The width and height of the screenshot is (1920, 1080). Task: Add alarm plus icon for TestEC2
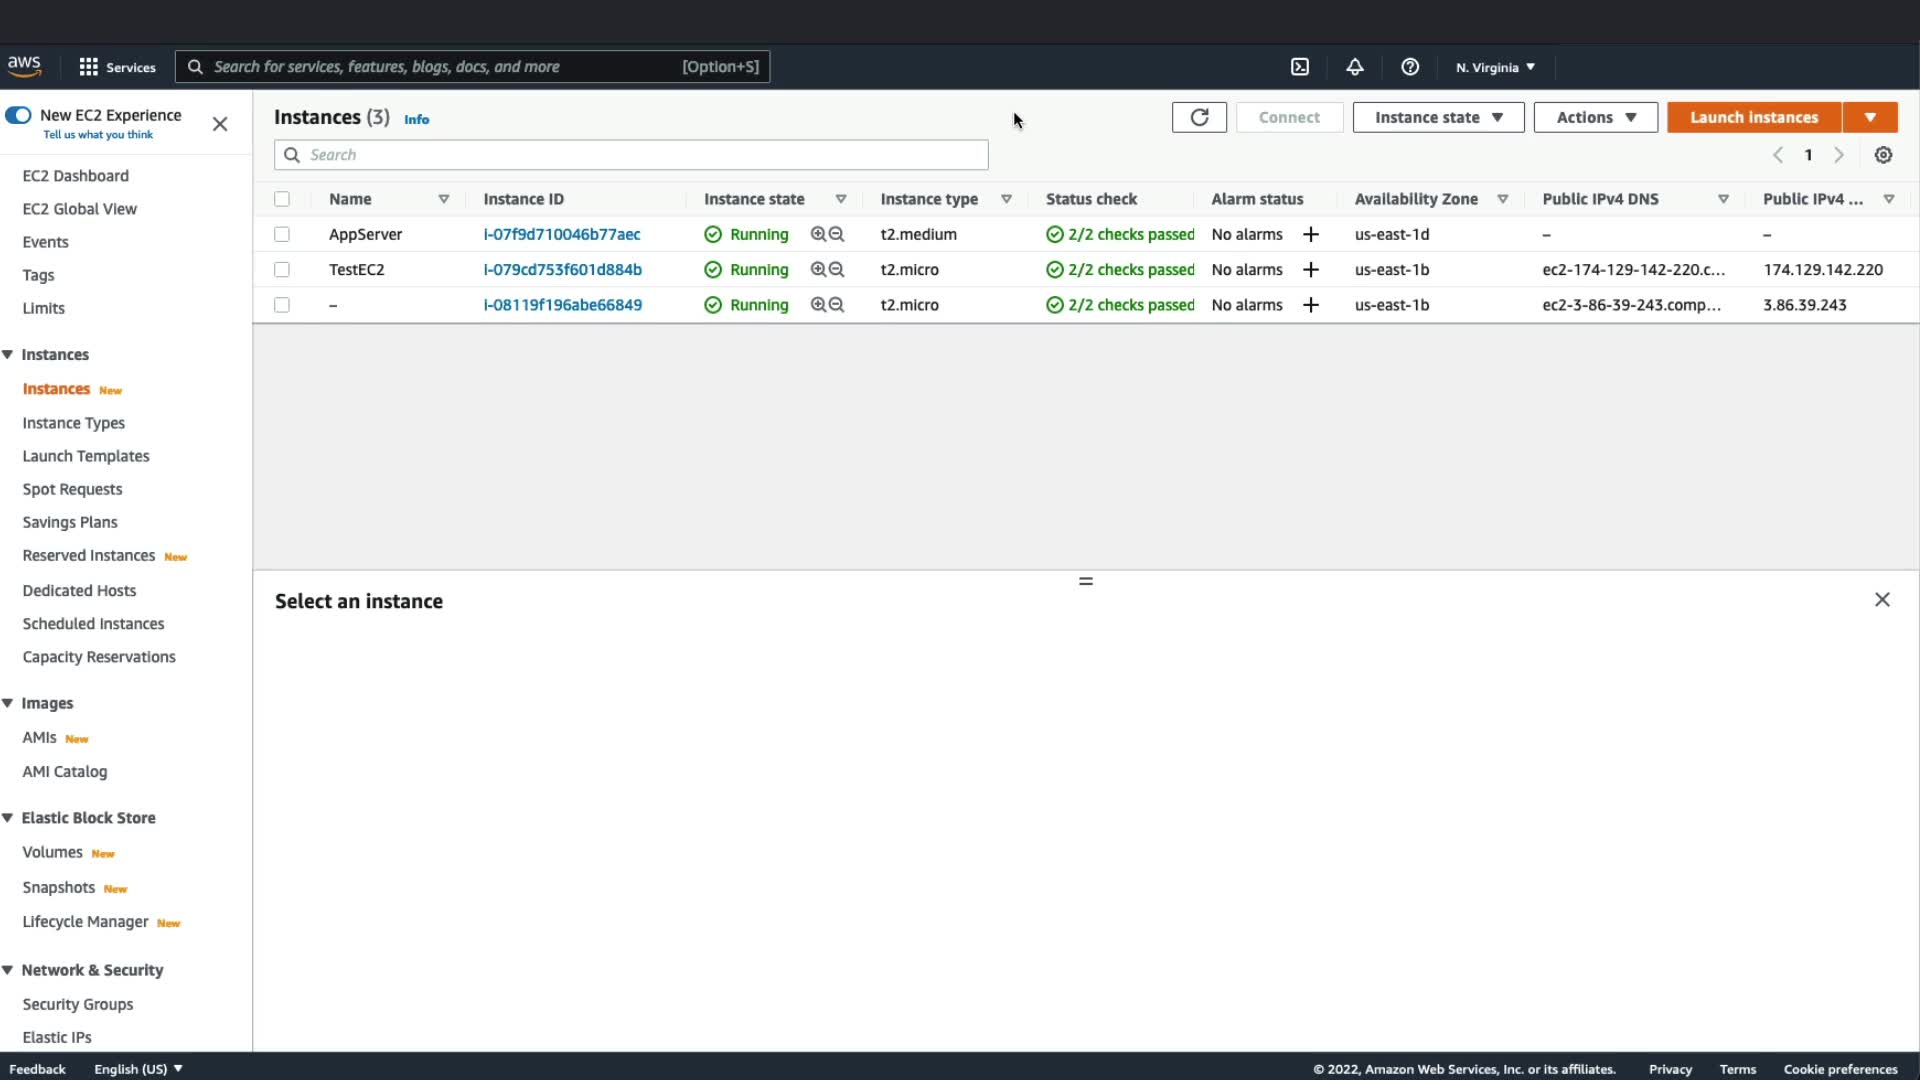1310,270
